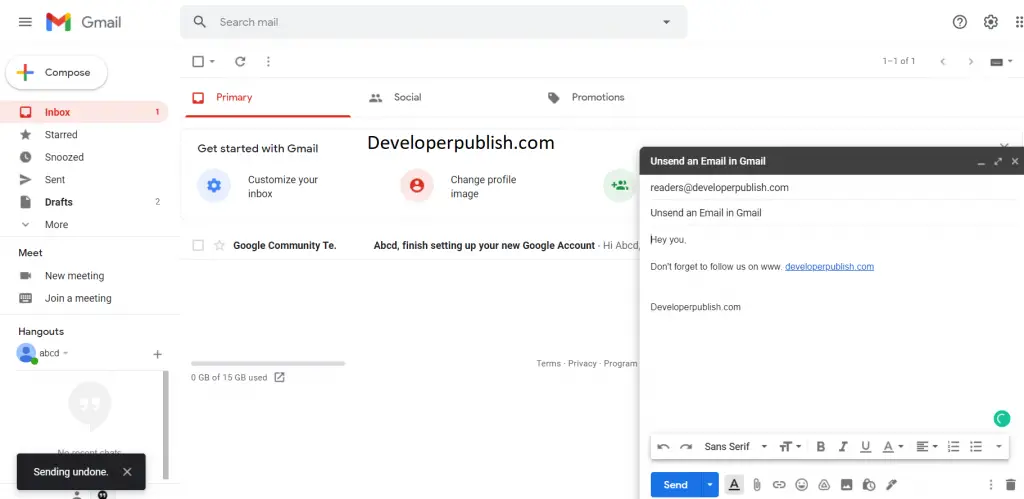The image size is (1024, 499).
Task: Star the Google Community Team email
Action: 219,246
